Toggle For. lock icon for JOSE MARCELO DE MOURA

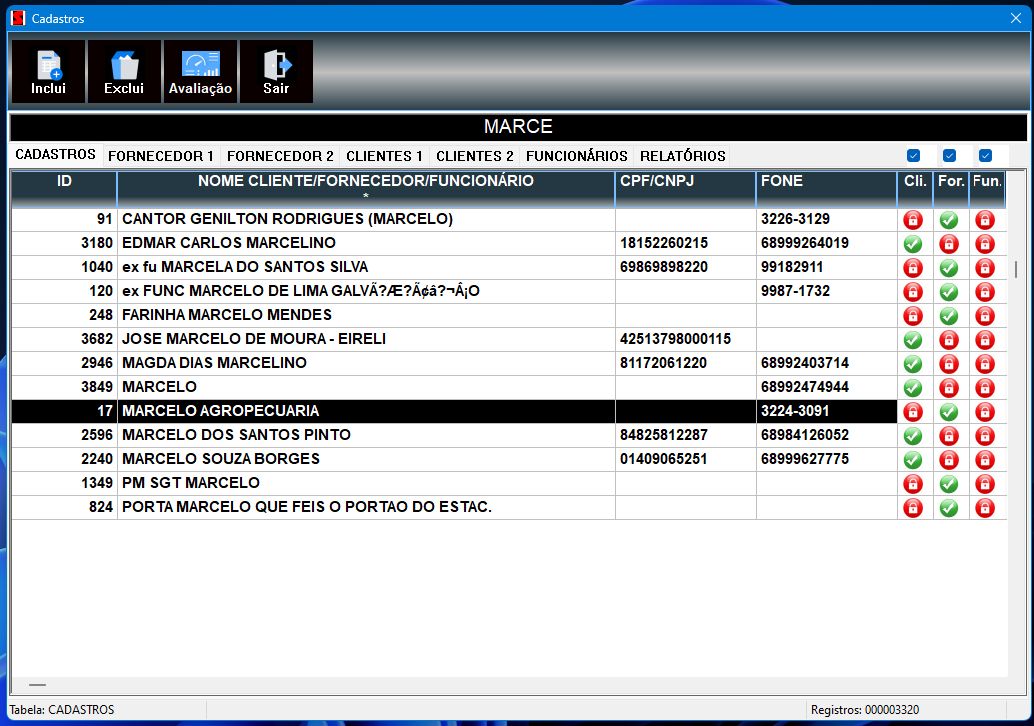pos(949,340)
